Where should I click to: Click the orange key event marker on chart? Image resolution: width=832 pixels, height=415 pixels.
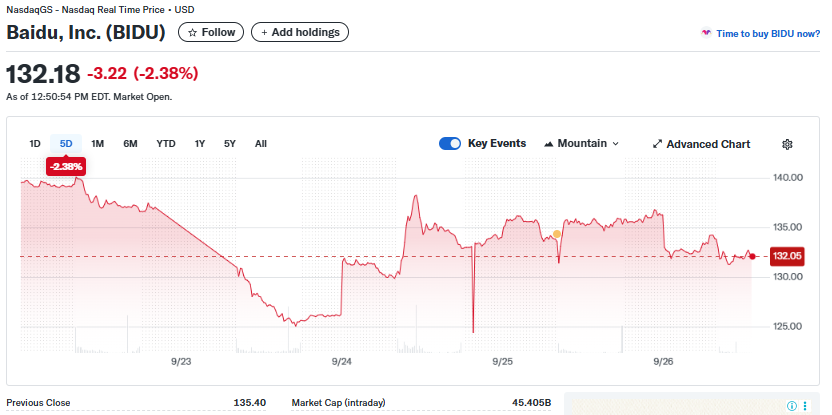click(557, 234)
